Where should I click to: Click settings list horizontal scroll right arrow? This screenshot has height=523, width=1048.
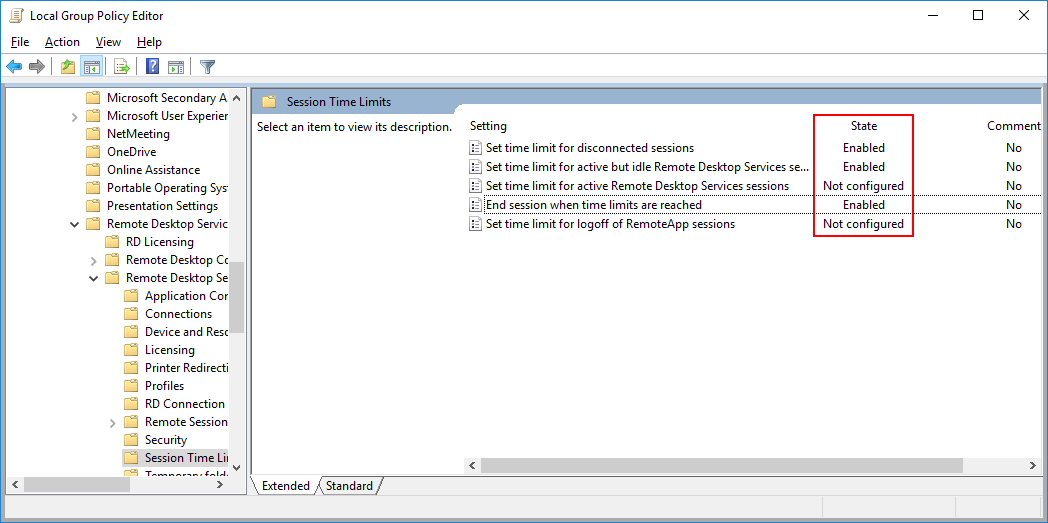point(1033,465)
